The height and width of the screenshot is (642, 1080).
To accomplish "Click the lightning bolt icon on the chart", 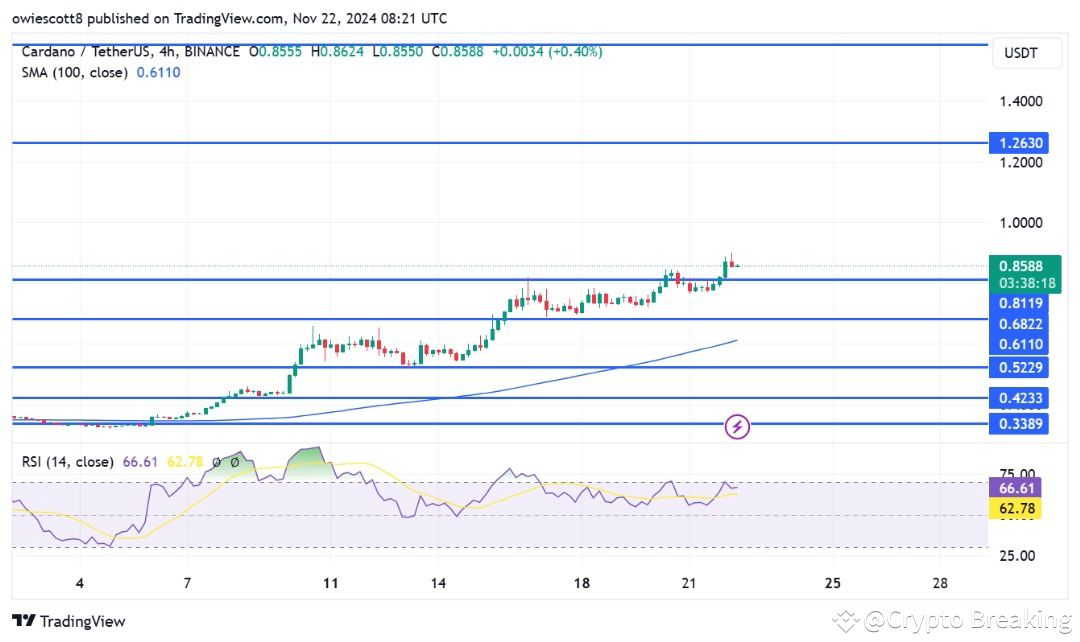I will (x=737, y=427).
